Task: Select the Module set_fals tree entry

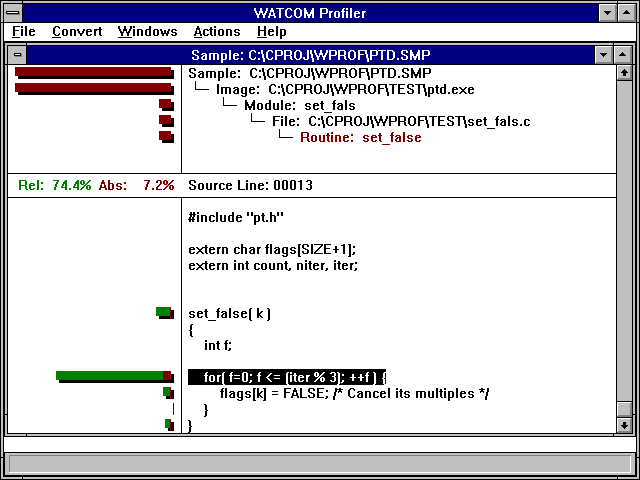Action: (x=300, y=105)
